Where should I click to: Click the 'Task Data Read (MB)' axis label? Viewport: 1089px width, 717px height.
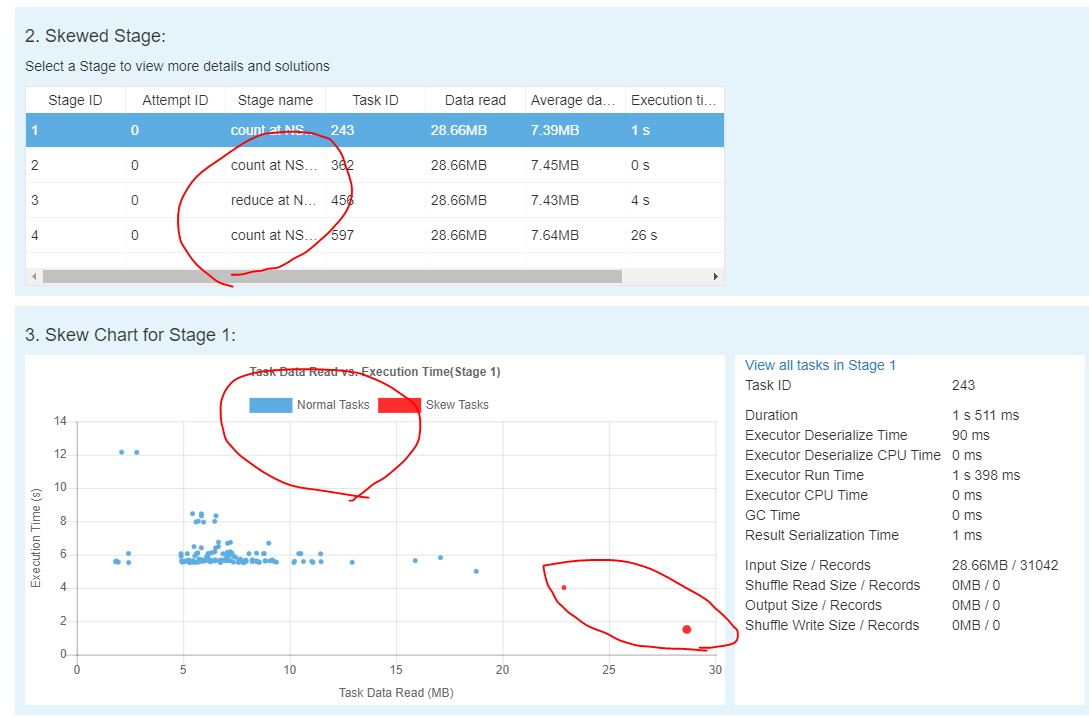pos(396,693)
